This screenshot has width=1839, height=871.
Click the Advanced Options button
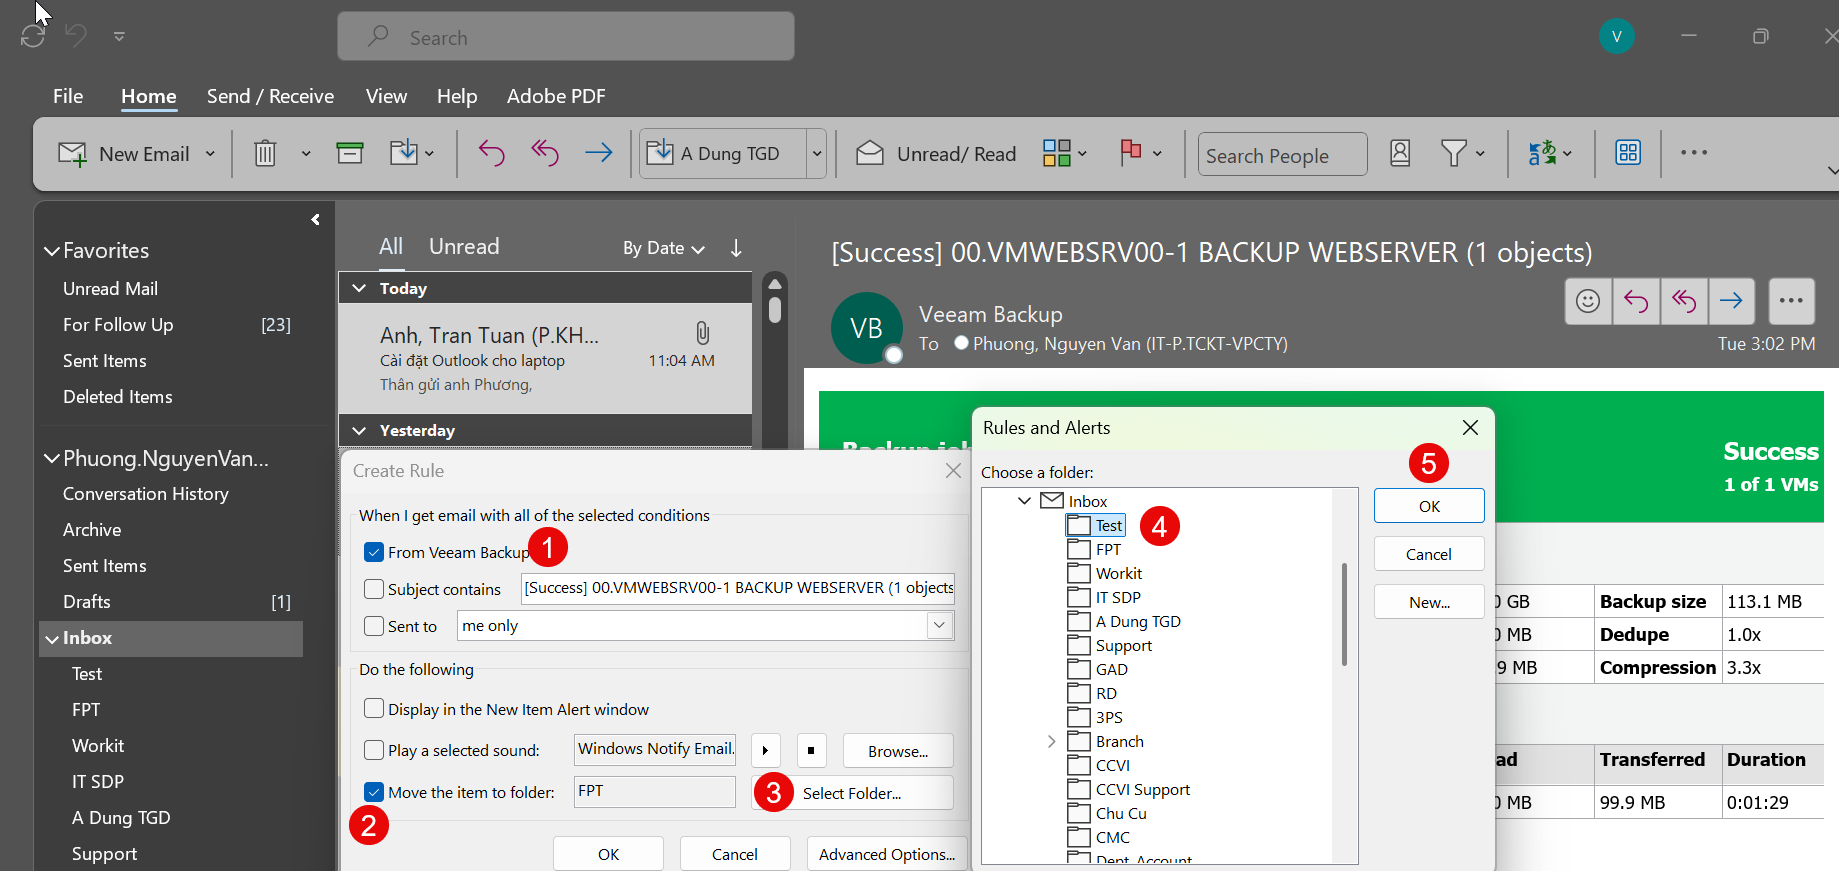pyautogui.click(x=886, y=854)
